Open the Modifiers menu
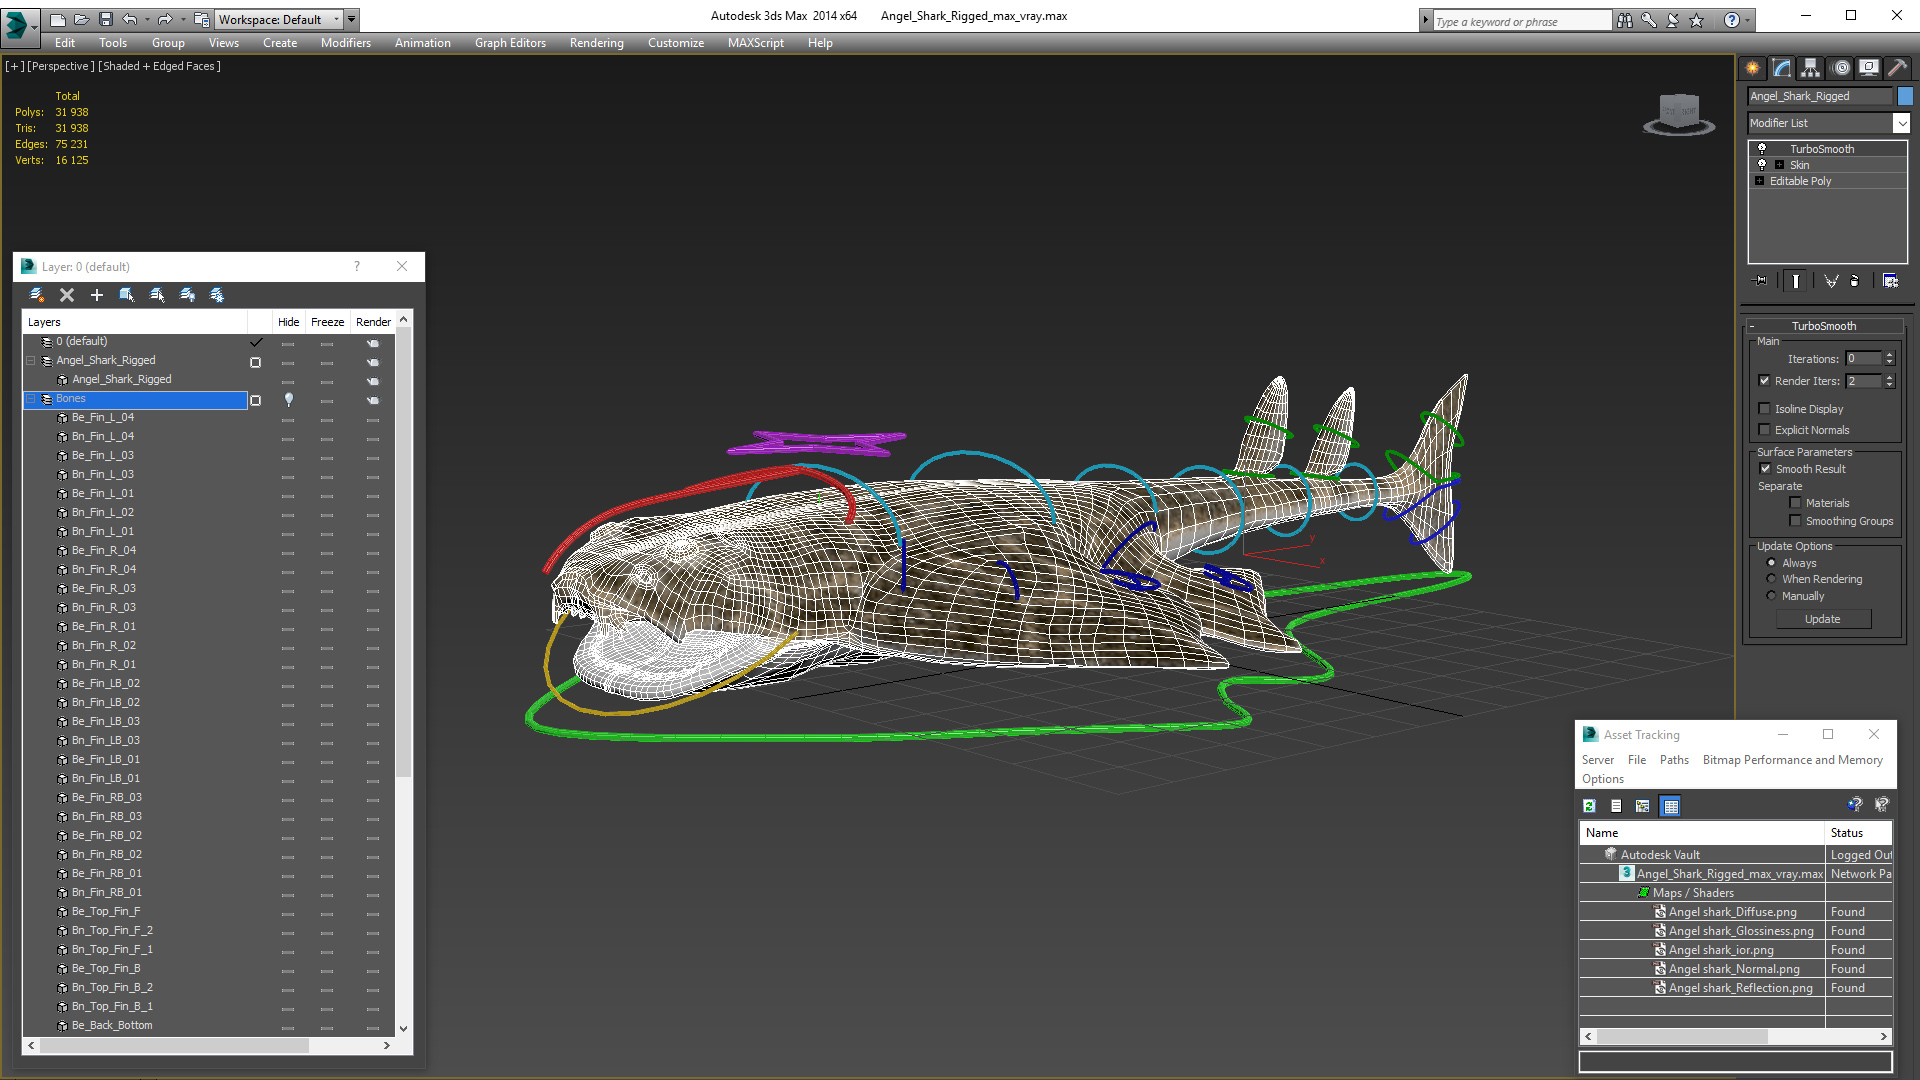This screenshot has width=1920, height=1080. click(x=346, y=43)
